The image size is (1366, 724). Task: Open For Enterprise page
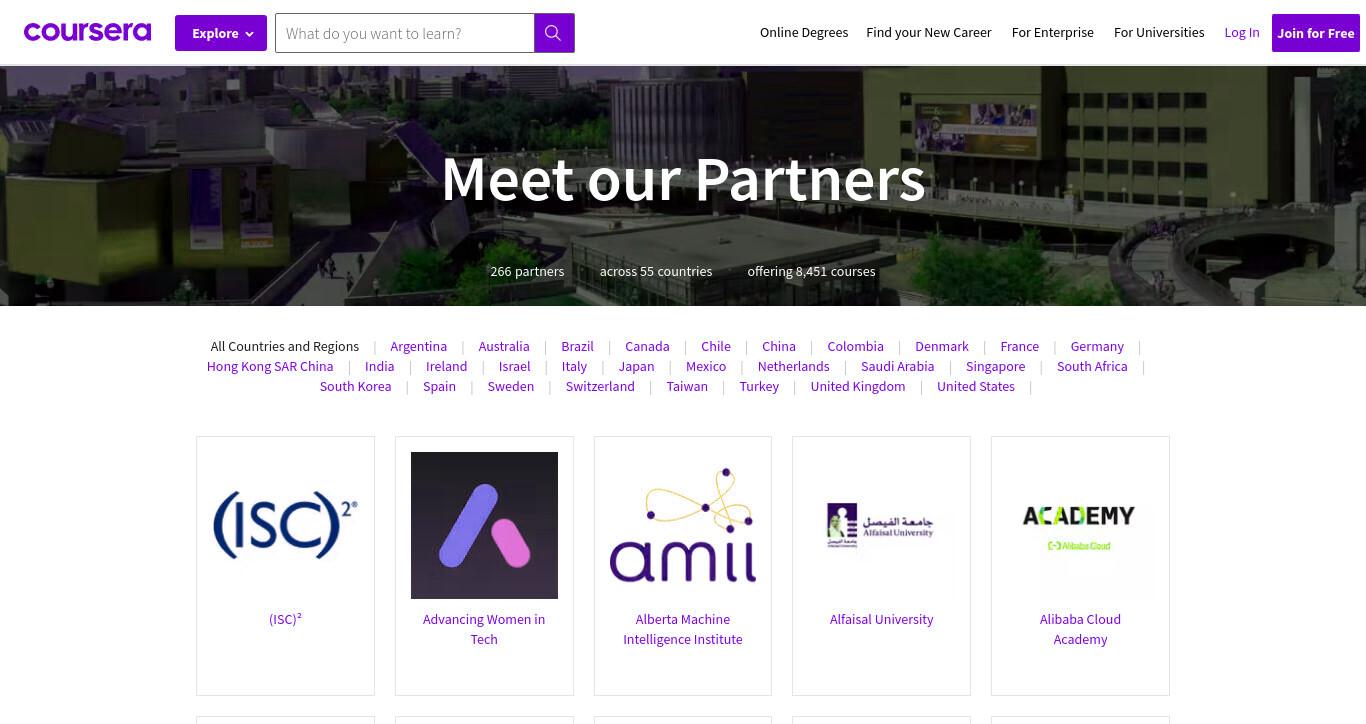coord(1053,33)
